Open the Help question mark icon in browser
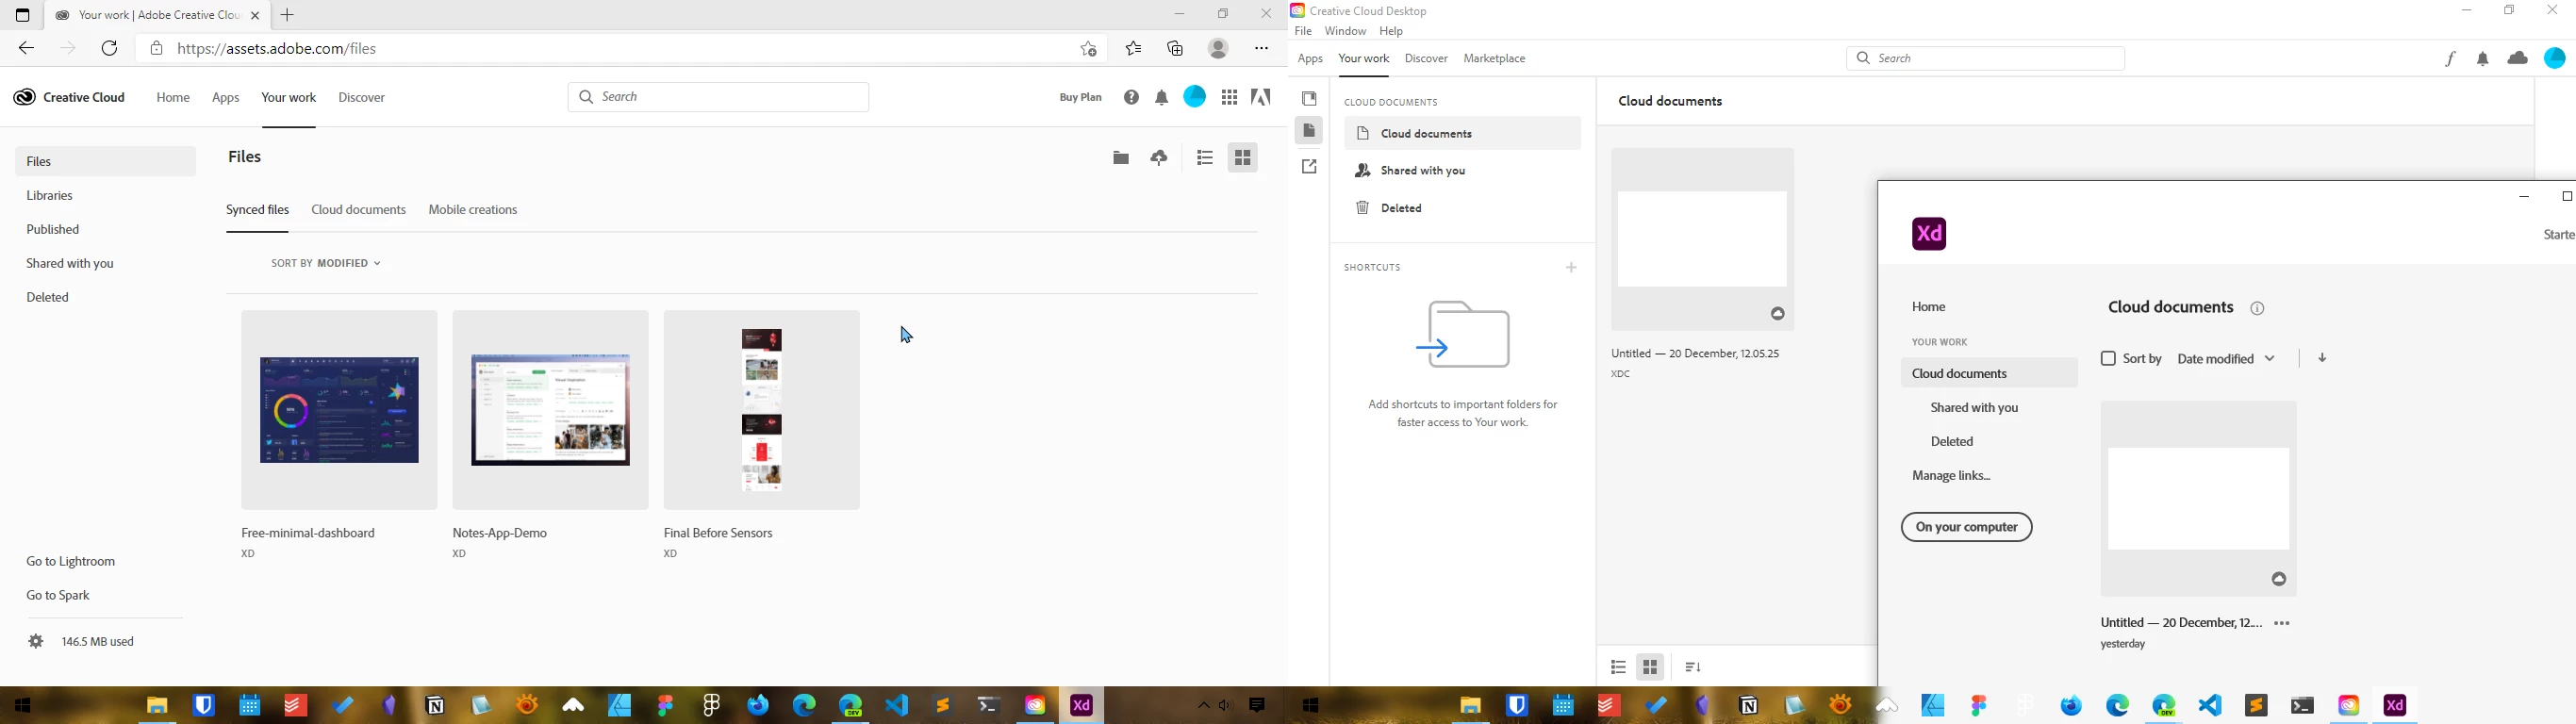This screenshot has width=2576, height=724. [x=1131, y=98]
